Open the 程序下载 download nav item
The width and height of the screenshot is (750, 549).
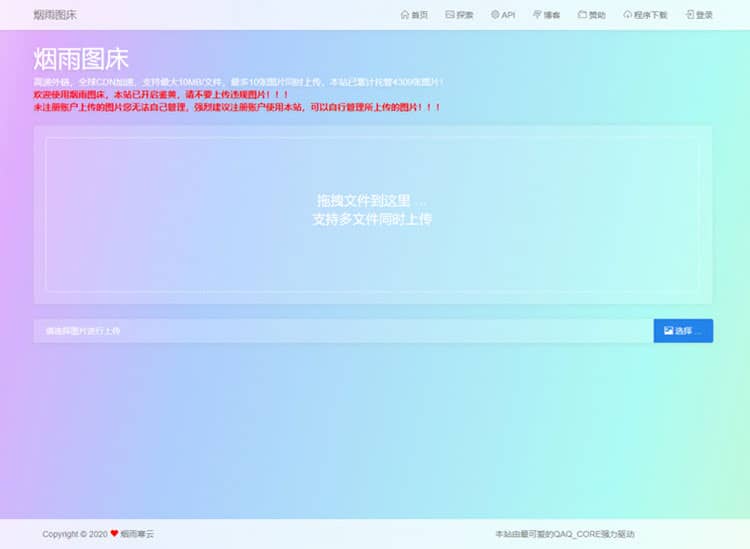[645, 15]
